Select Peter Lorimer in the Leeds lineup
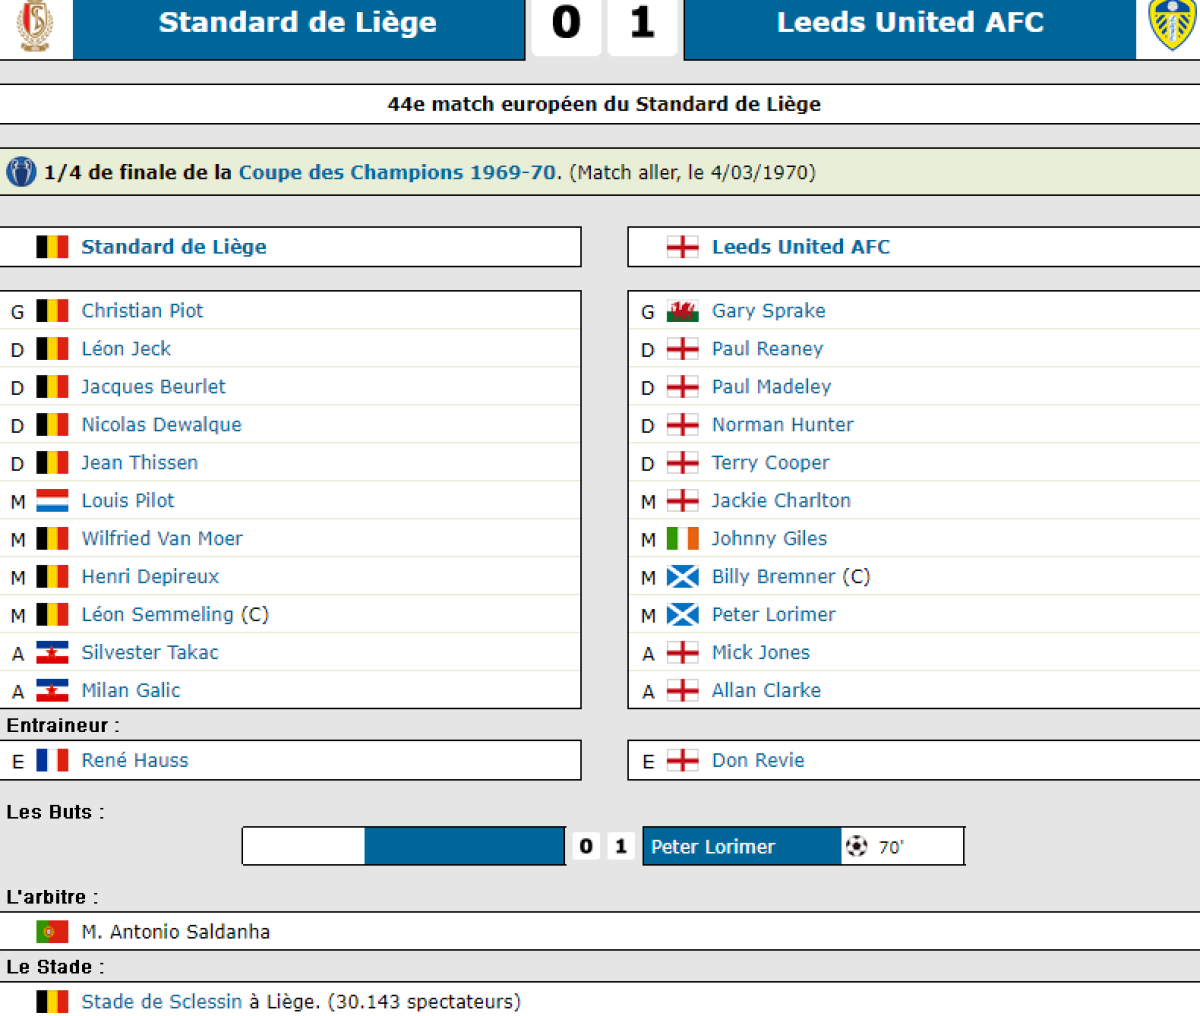Screen dimensions: 1200x1016 point(773,615)
